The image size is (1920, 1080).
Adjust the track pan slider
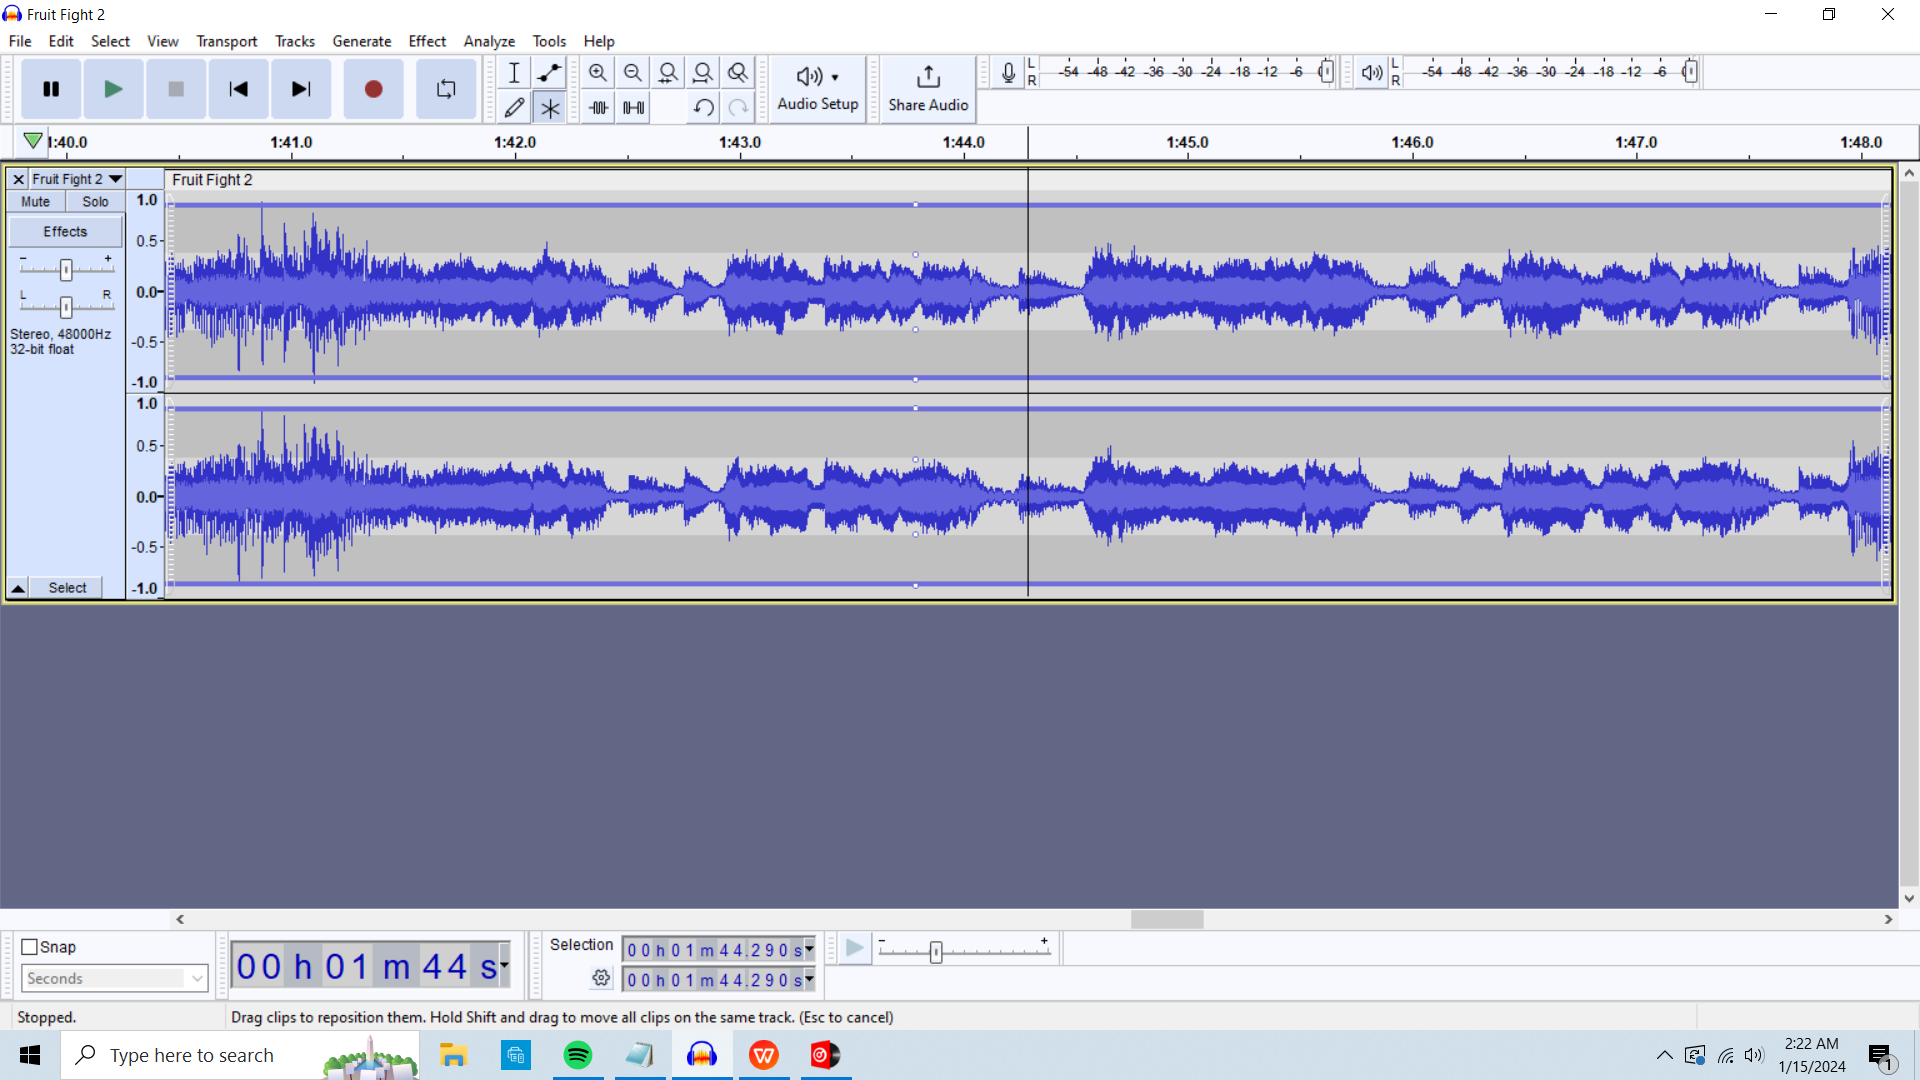pyautogui.click(x=67, y=307)
